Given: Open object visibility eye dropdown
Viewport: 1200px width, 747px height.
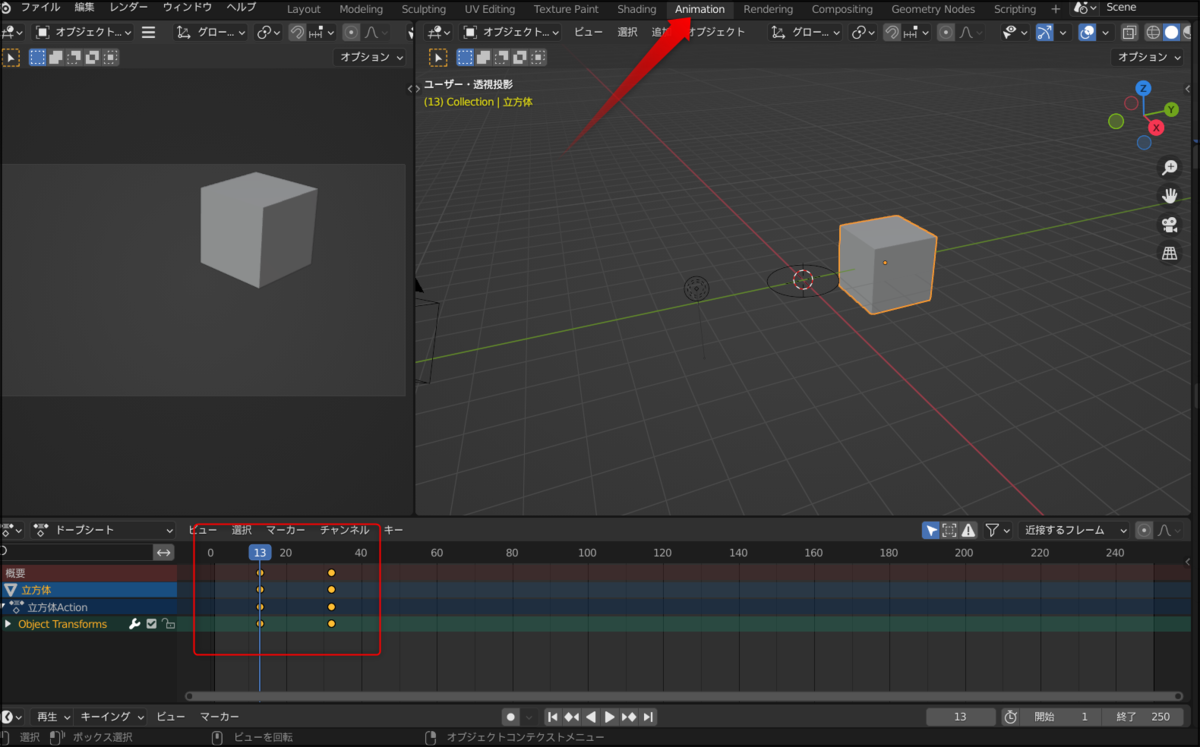Looking at the screenshot, I should pyautogui.click(x=1015, y=32).
